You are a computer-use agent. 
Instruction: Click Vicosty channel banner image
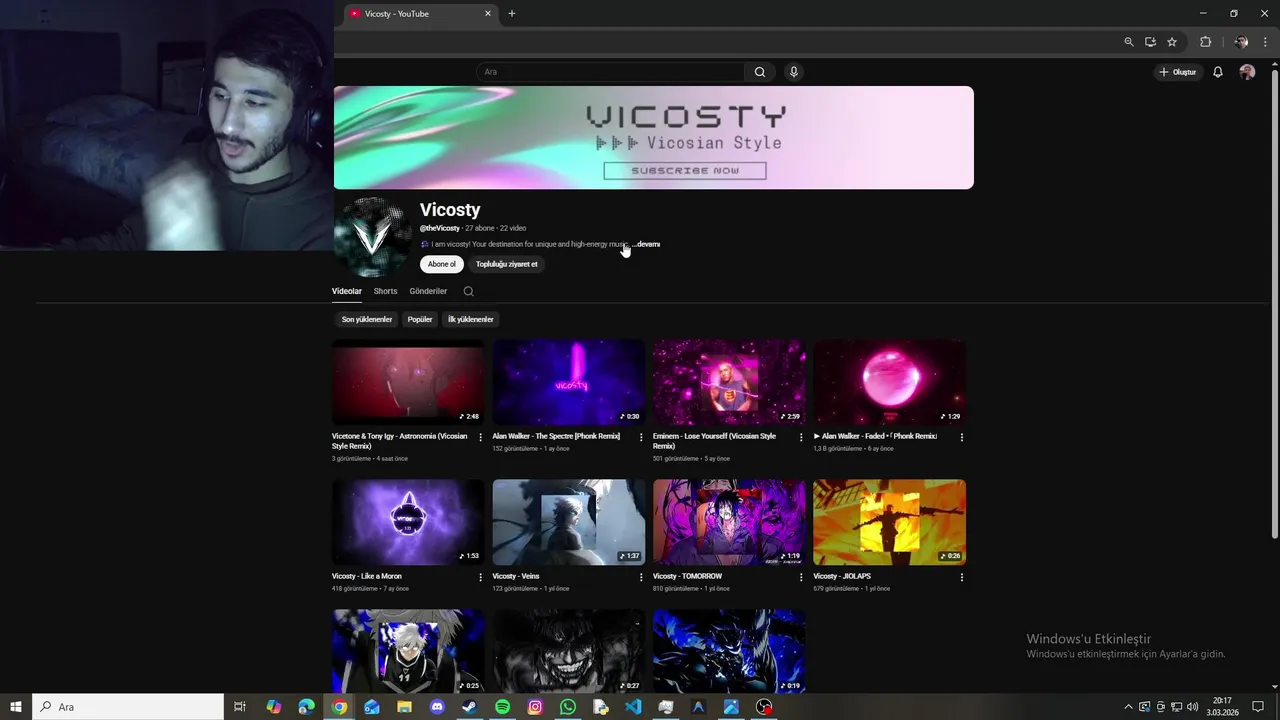(653, 137)
